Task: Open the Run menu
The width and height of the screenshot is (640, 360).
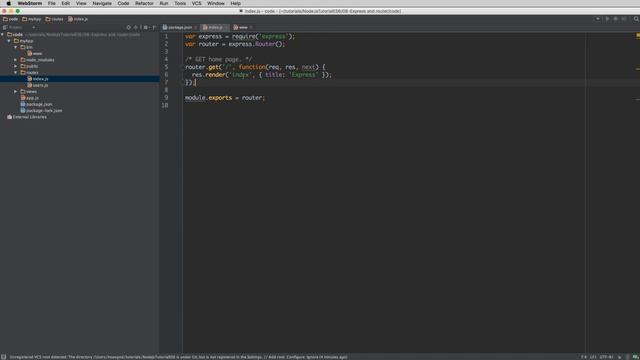Action: pyautogui.click(x=164, y=3)
